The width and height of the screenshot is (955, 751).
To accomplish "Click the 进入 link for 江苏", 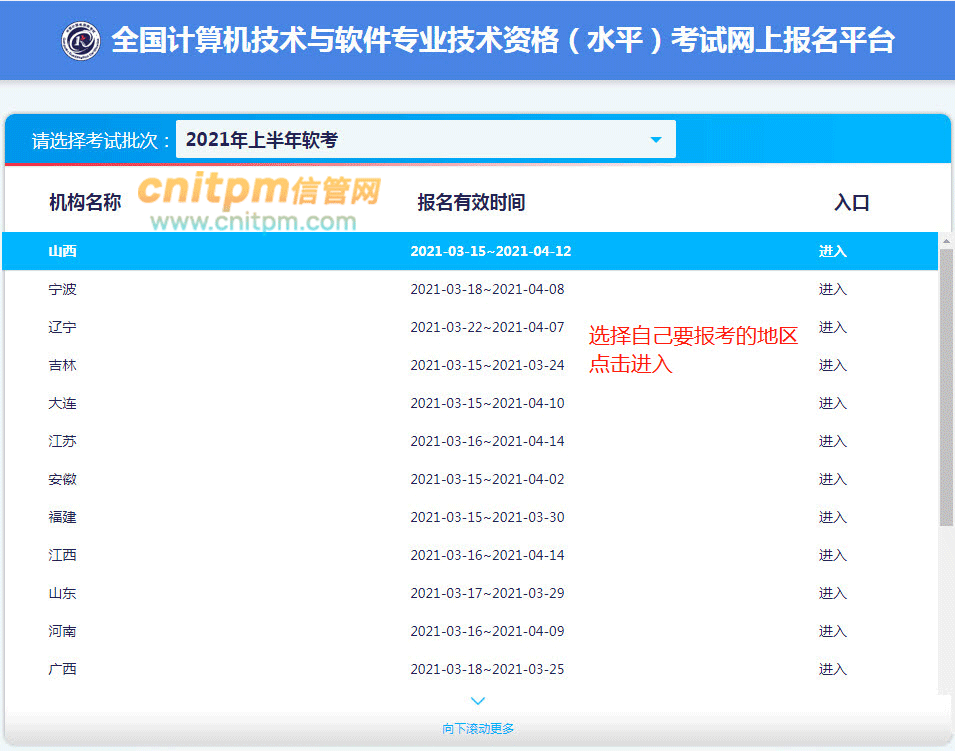I will 833,441.
